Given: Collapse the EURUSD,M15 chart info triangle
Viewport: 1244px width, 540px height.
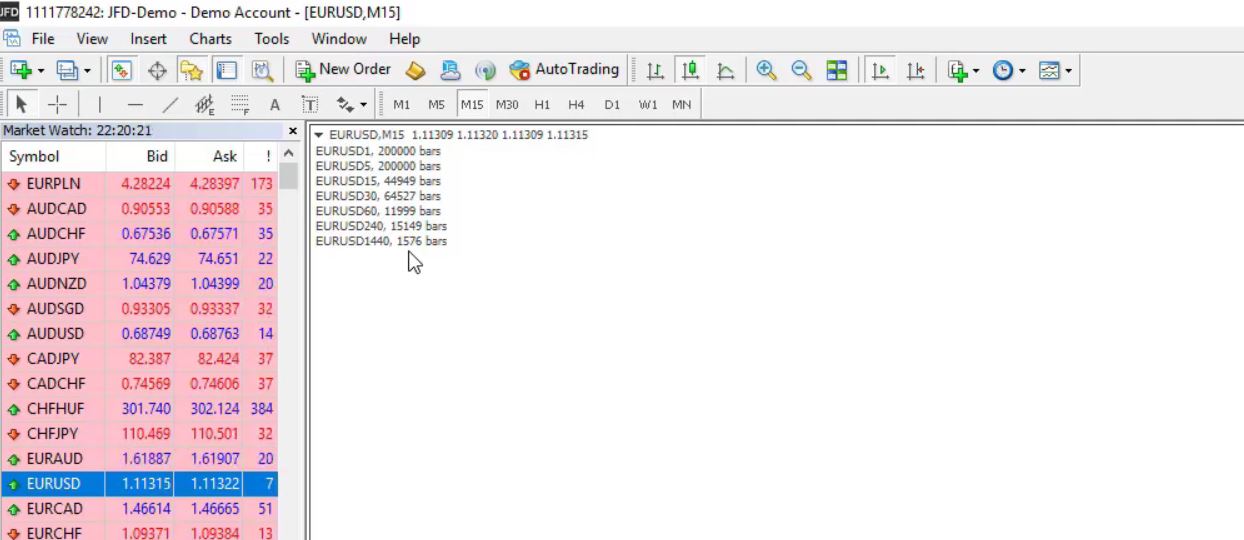Looking at the screenshot, I should [318, 135].
